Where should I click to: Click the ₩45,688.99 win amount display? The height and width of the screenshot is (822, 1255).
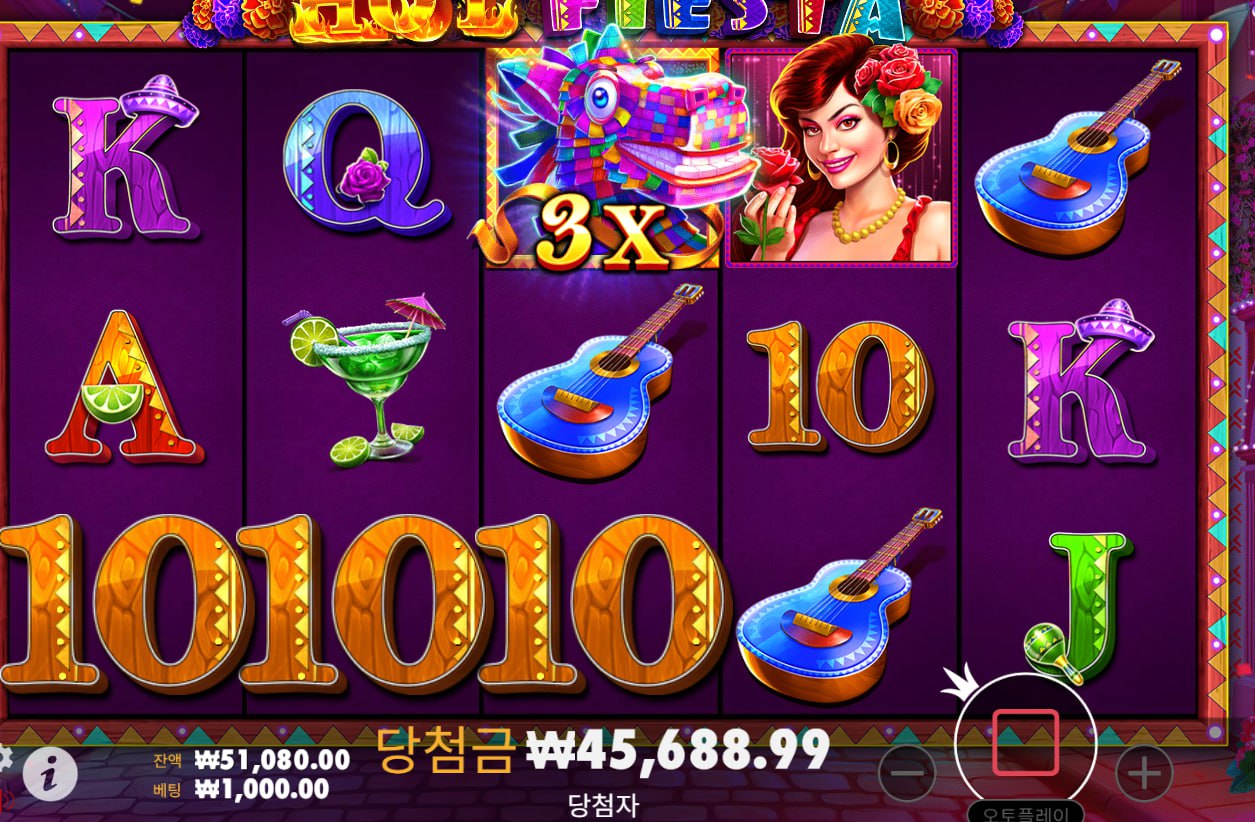click(x=678, y=750)
